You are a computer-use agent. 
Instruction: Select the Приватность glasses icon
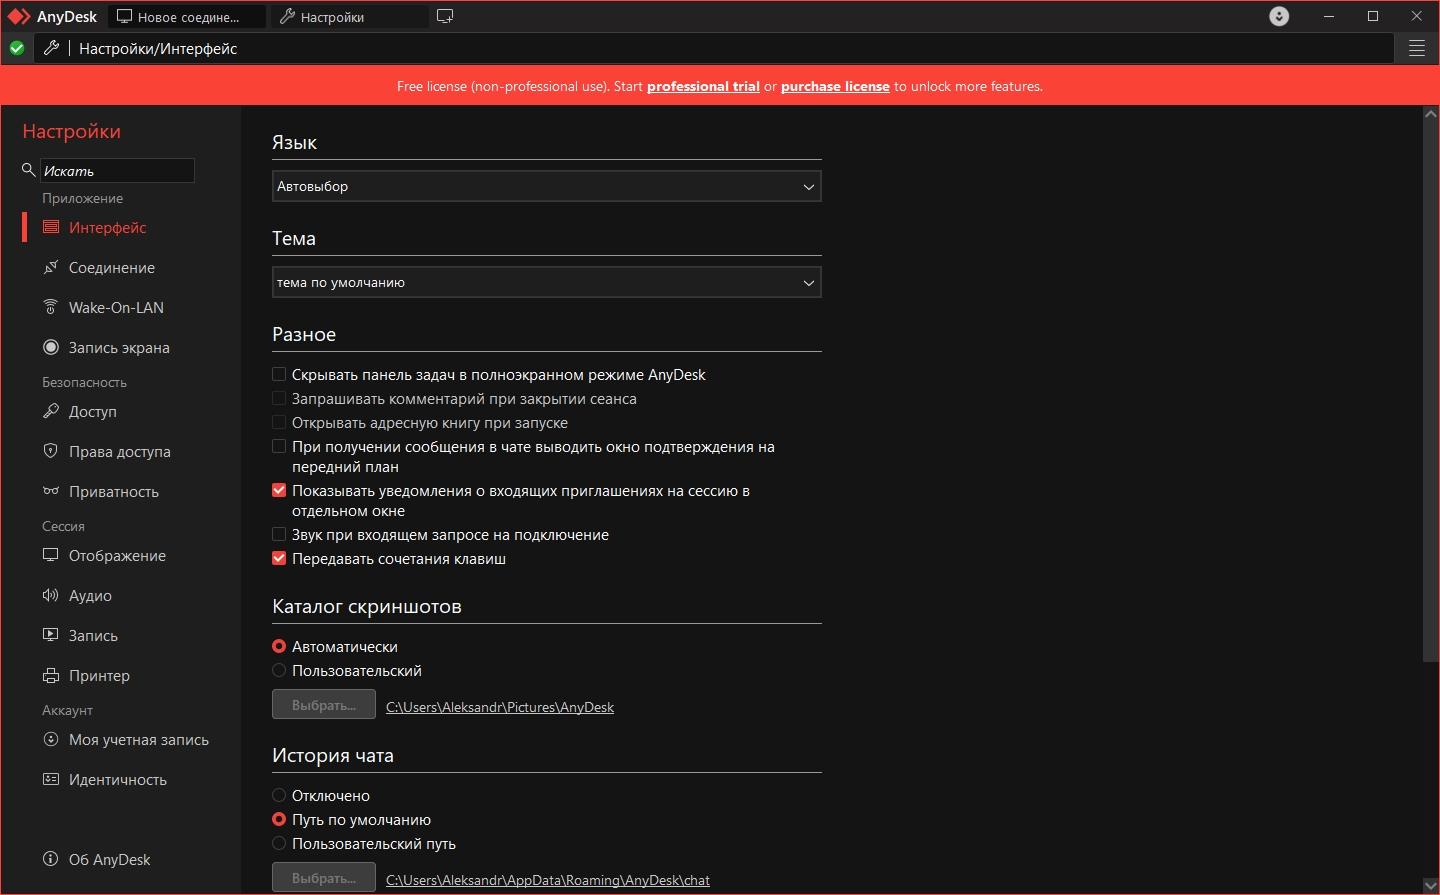[x=51, y=491]
